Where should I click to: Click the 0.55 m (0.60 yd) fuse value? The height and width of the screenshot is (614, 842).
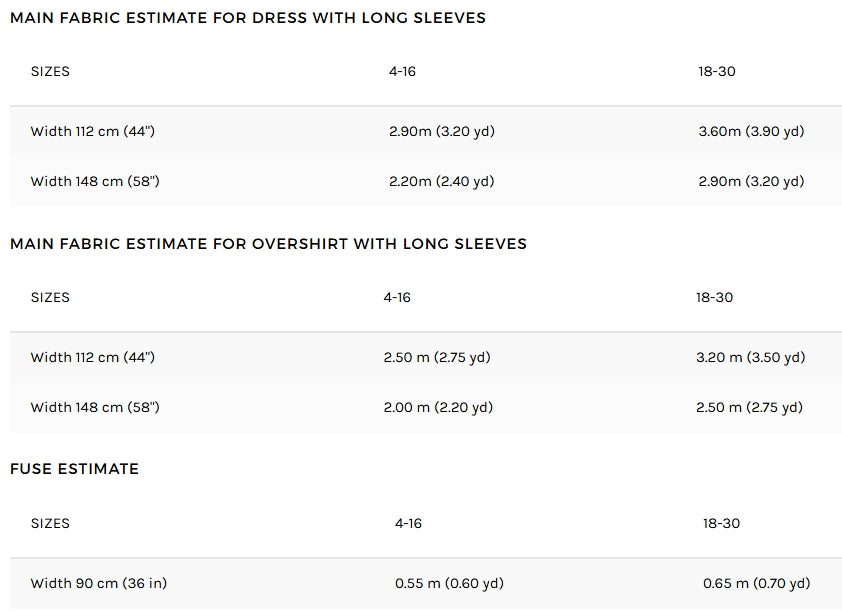click(x=449, y=584)
